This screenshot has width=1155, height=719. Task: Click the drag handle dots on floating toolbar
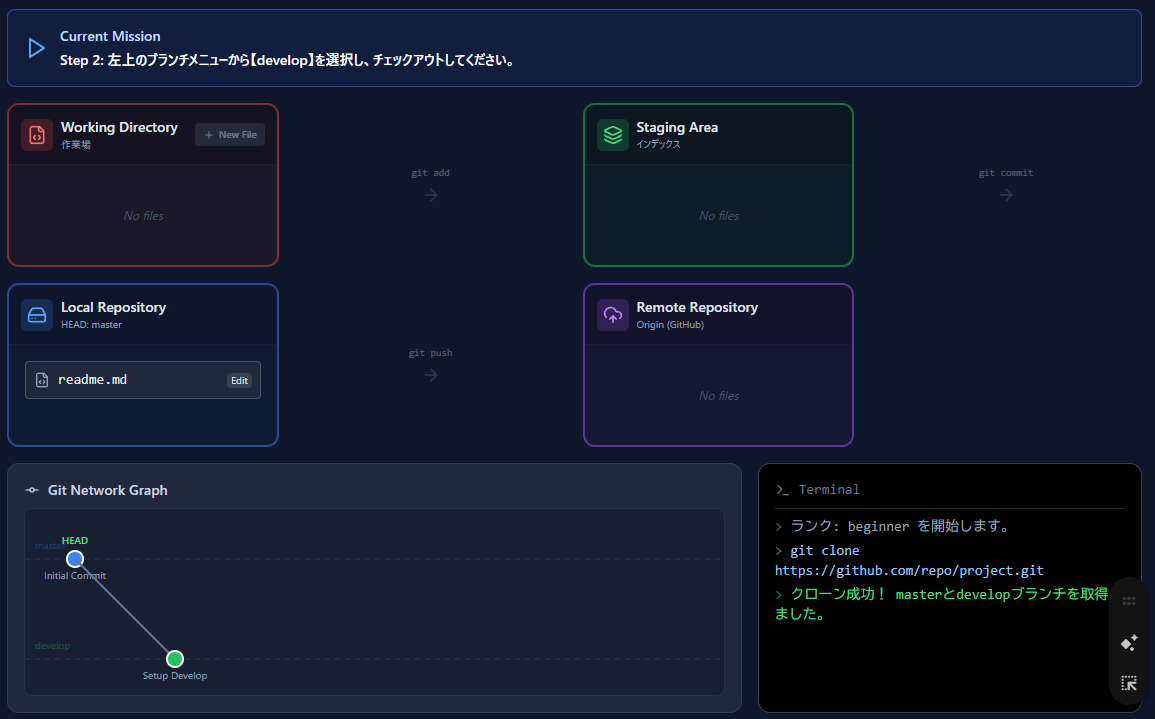pyautogui.click(x=1129, y=601)
